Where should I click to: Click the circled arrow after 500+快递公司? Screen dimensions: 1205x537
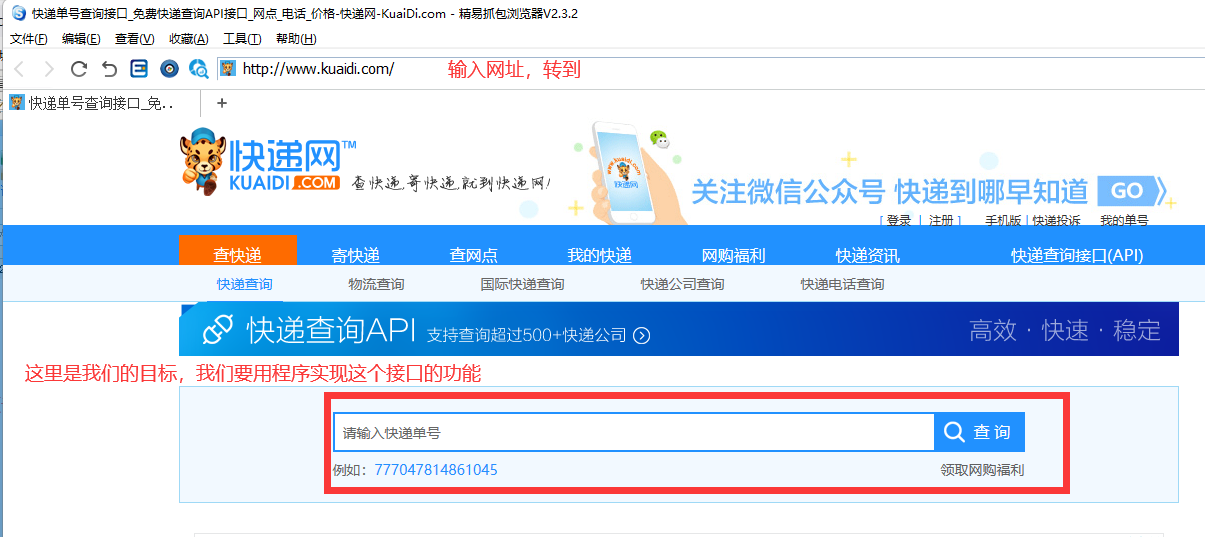click(642, 335)
